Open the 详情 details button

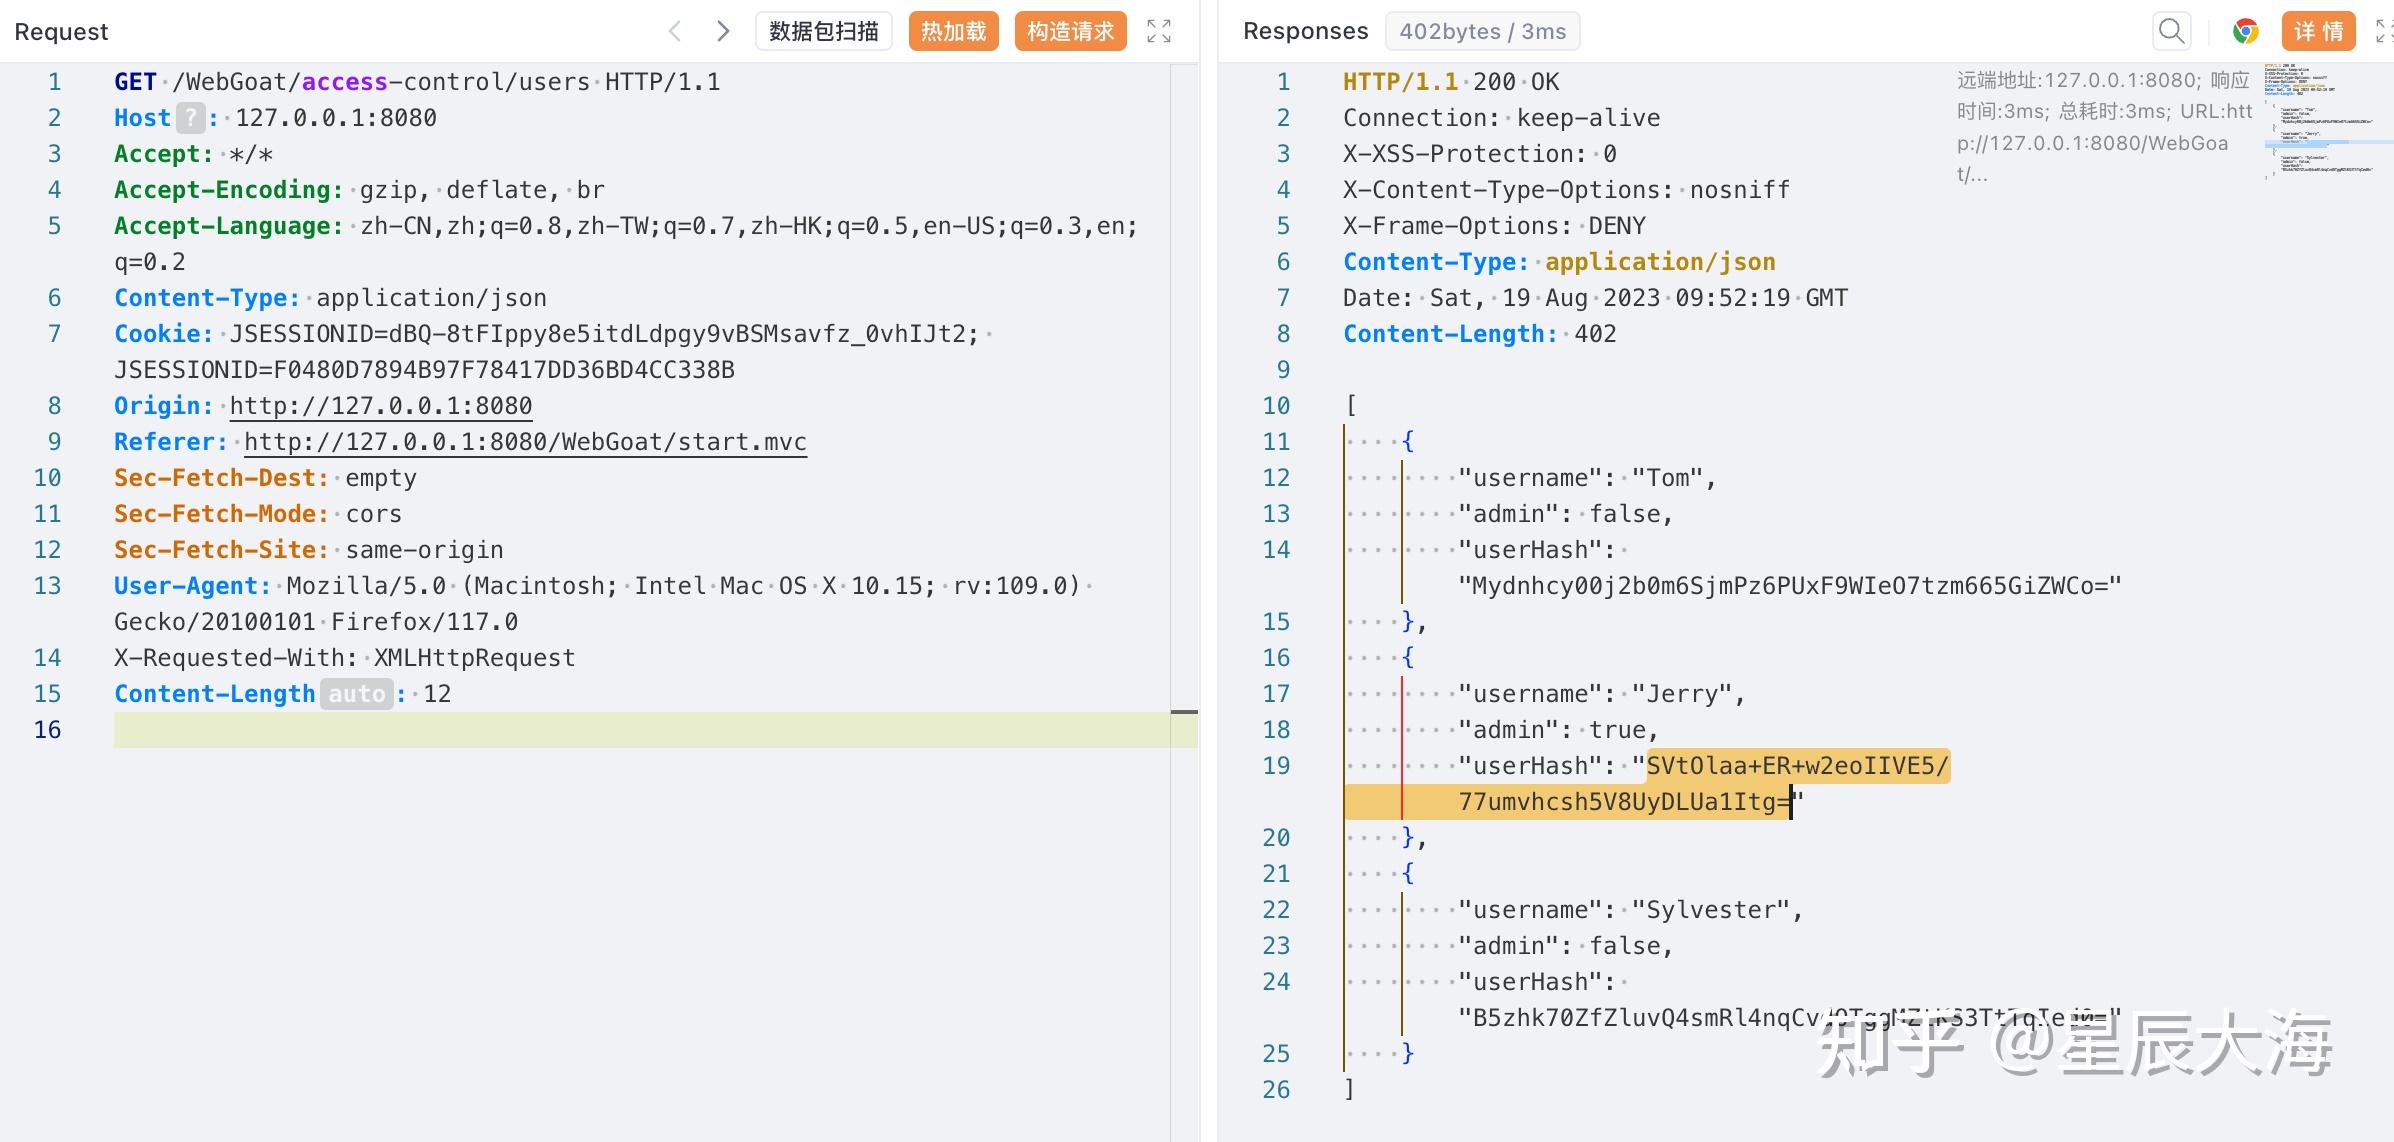(x=2319, y=31)
